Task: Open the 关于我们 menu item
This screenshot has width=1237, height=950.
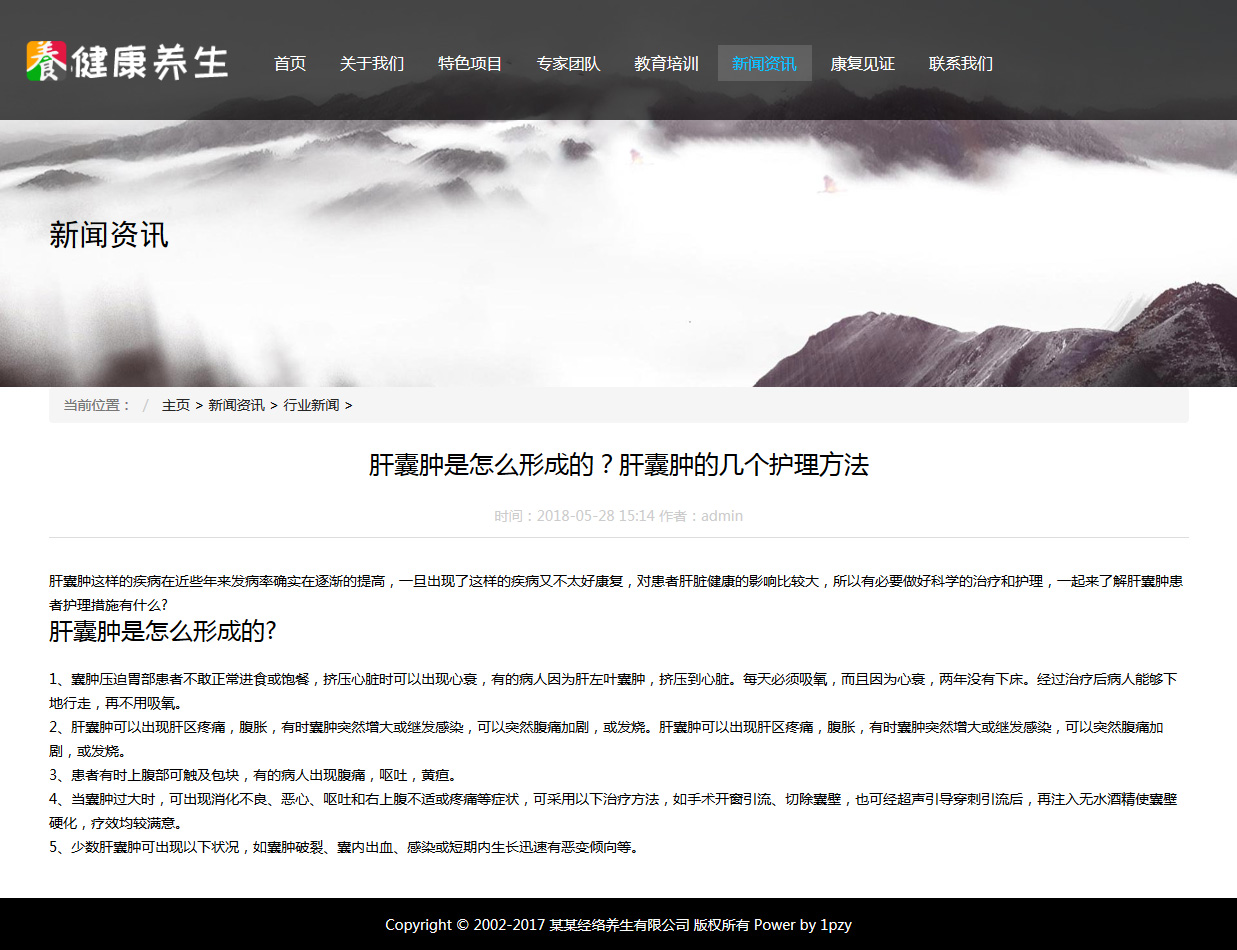Action: (372, 64)
